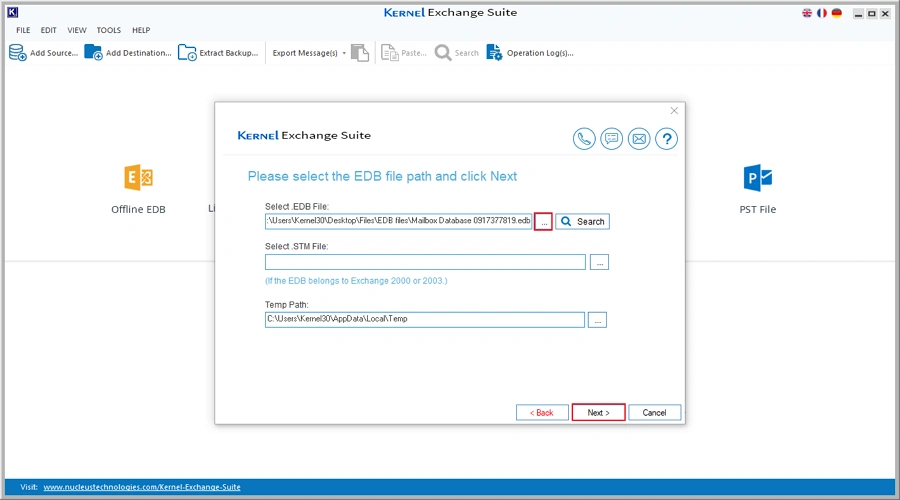Click the phone support icon in dialog
Screen dimensions: 900x500
pyautogui.click(x=584, y=139)
